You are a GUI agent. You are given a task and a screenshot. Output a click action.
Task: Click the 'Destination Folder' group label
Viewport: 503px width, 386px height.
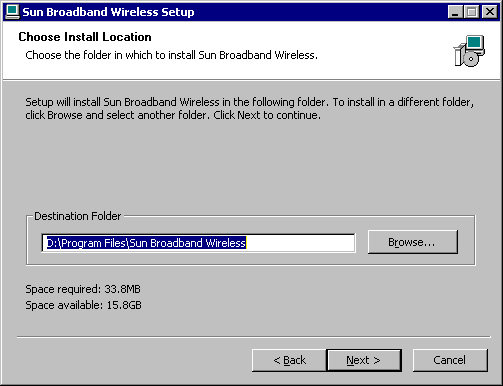[x=78, y=216]
